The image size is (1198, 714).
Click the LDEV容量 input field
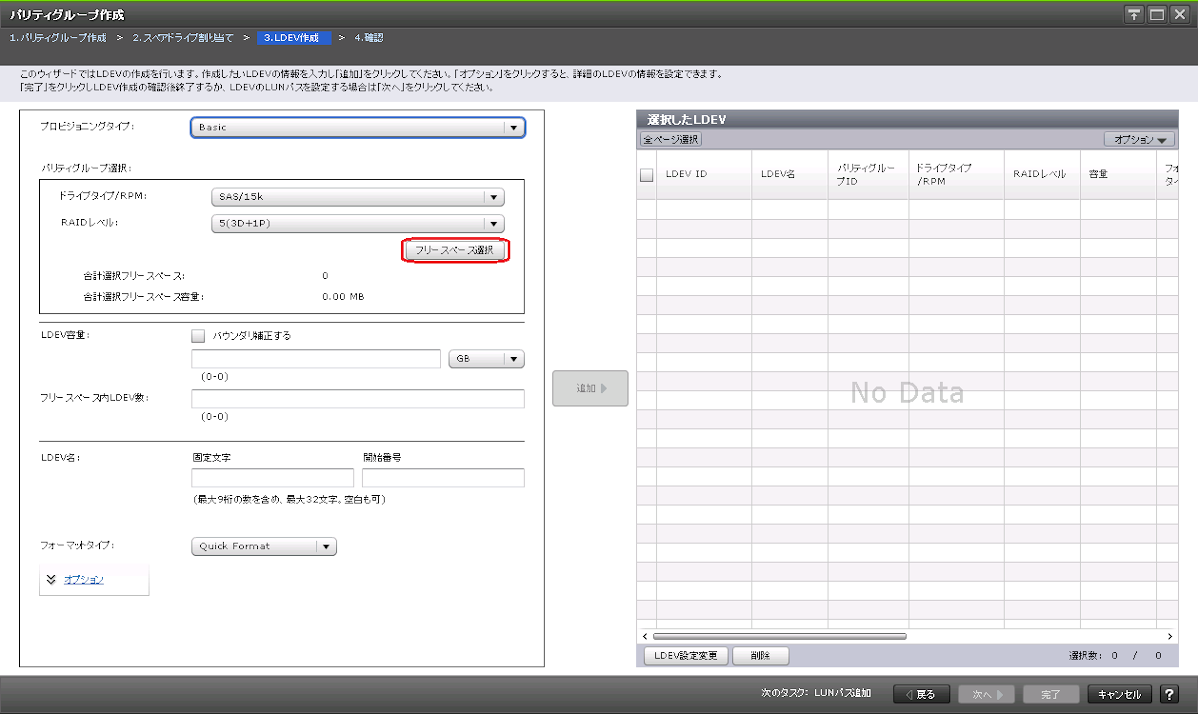click(316, 359)
